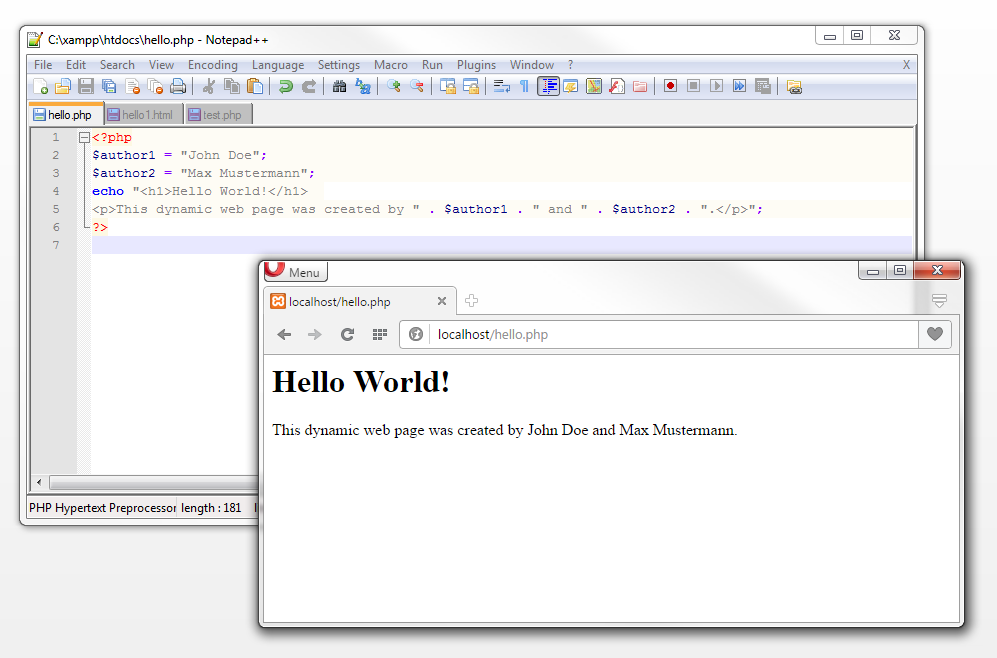Open the Opera Menu dropdown
997x658 pixels.
(x=296, y=272)
